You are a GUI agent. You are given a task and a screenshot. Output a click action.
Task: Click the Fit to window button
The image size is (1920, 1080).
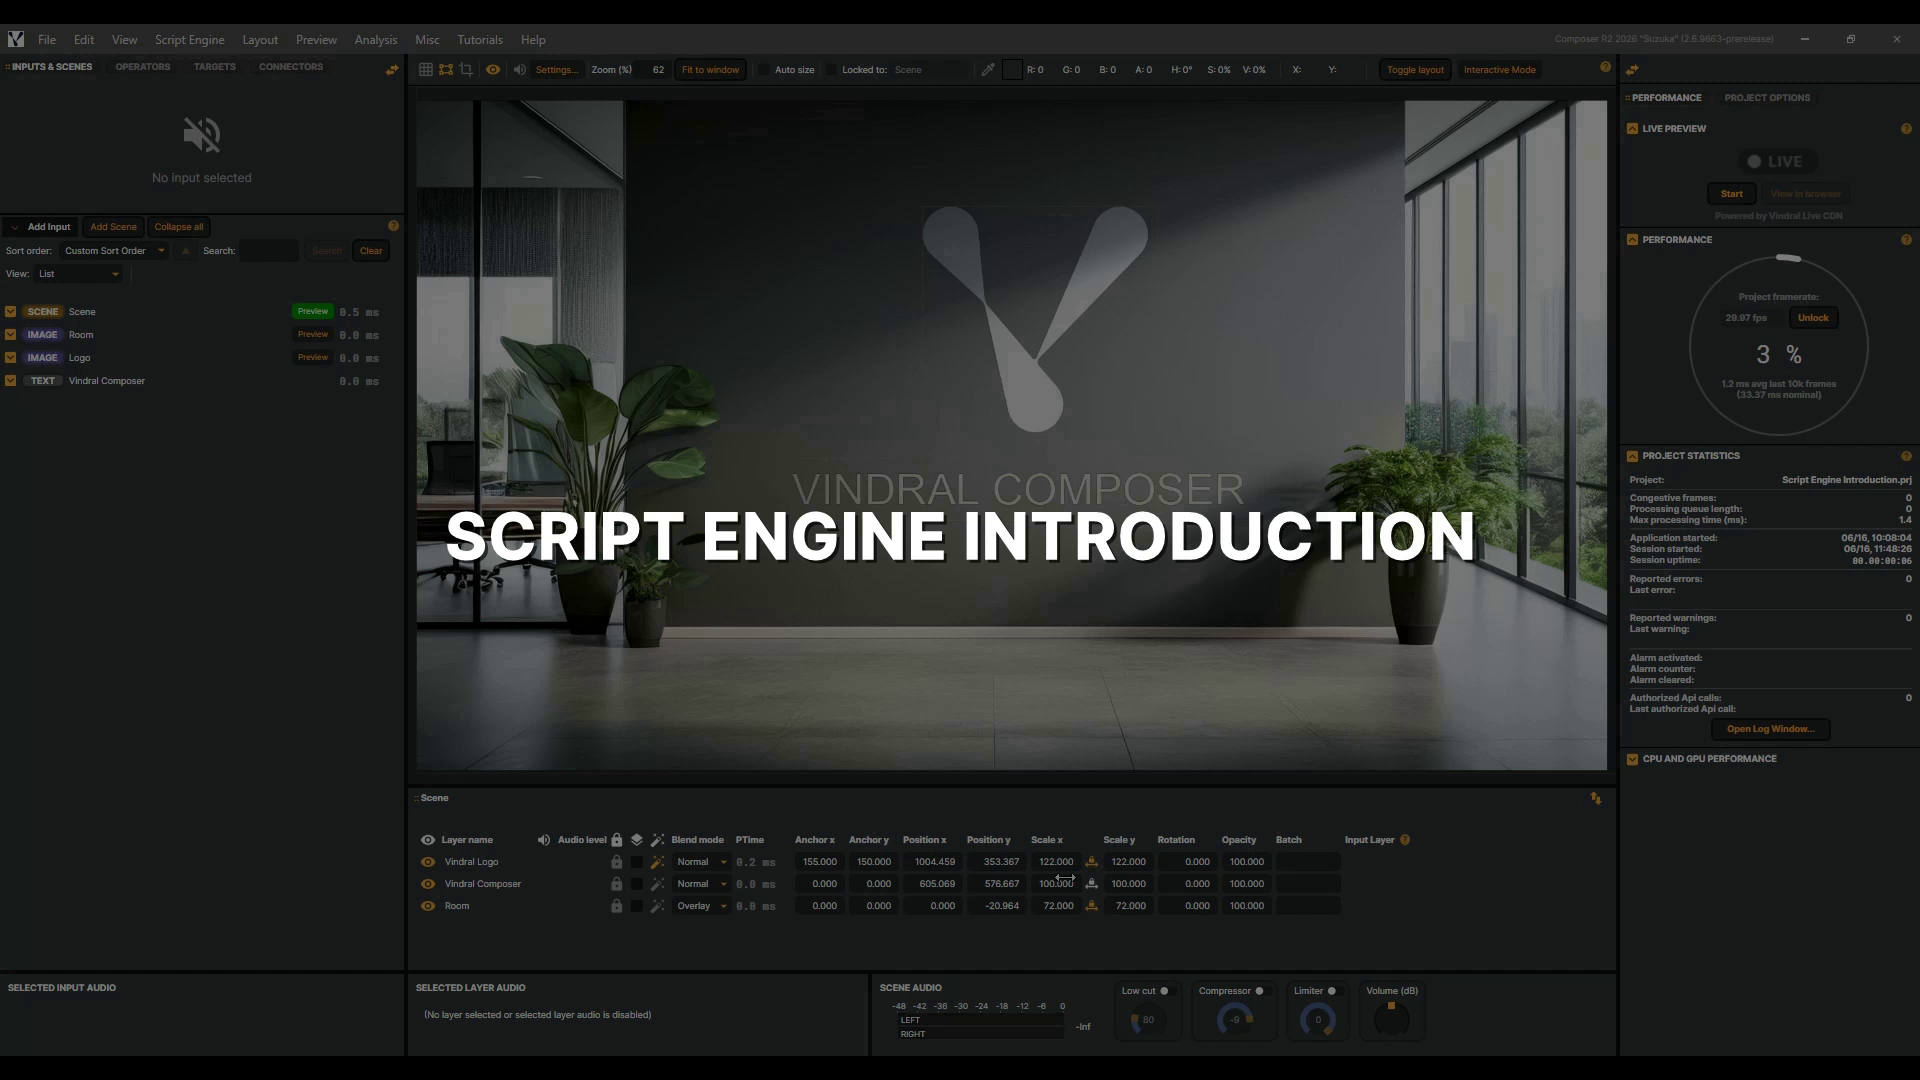click(x=710, y=70)
